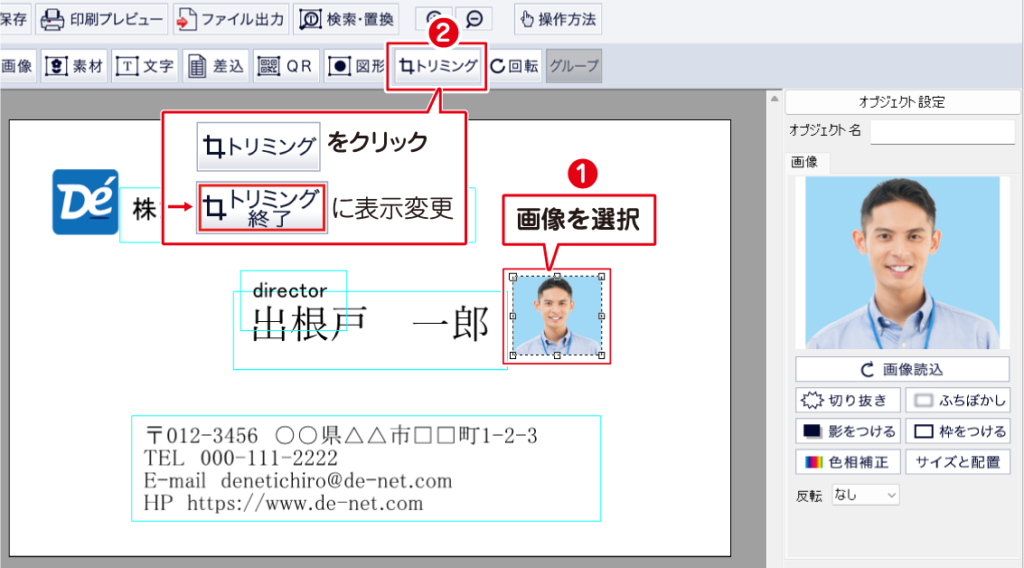Click the 回転 rotate tool
The image size is (1024, 568).
click(x=515, y=66)
